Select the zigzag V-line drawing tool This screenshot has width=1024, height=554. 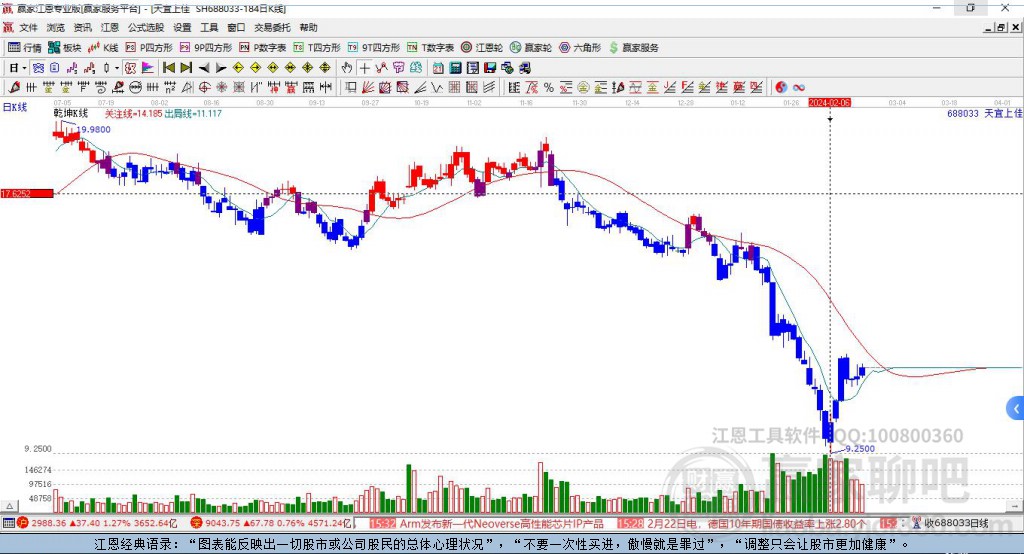437,87
